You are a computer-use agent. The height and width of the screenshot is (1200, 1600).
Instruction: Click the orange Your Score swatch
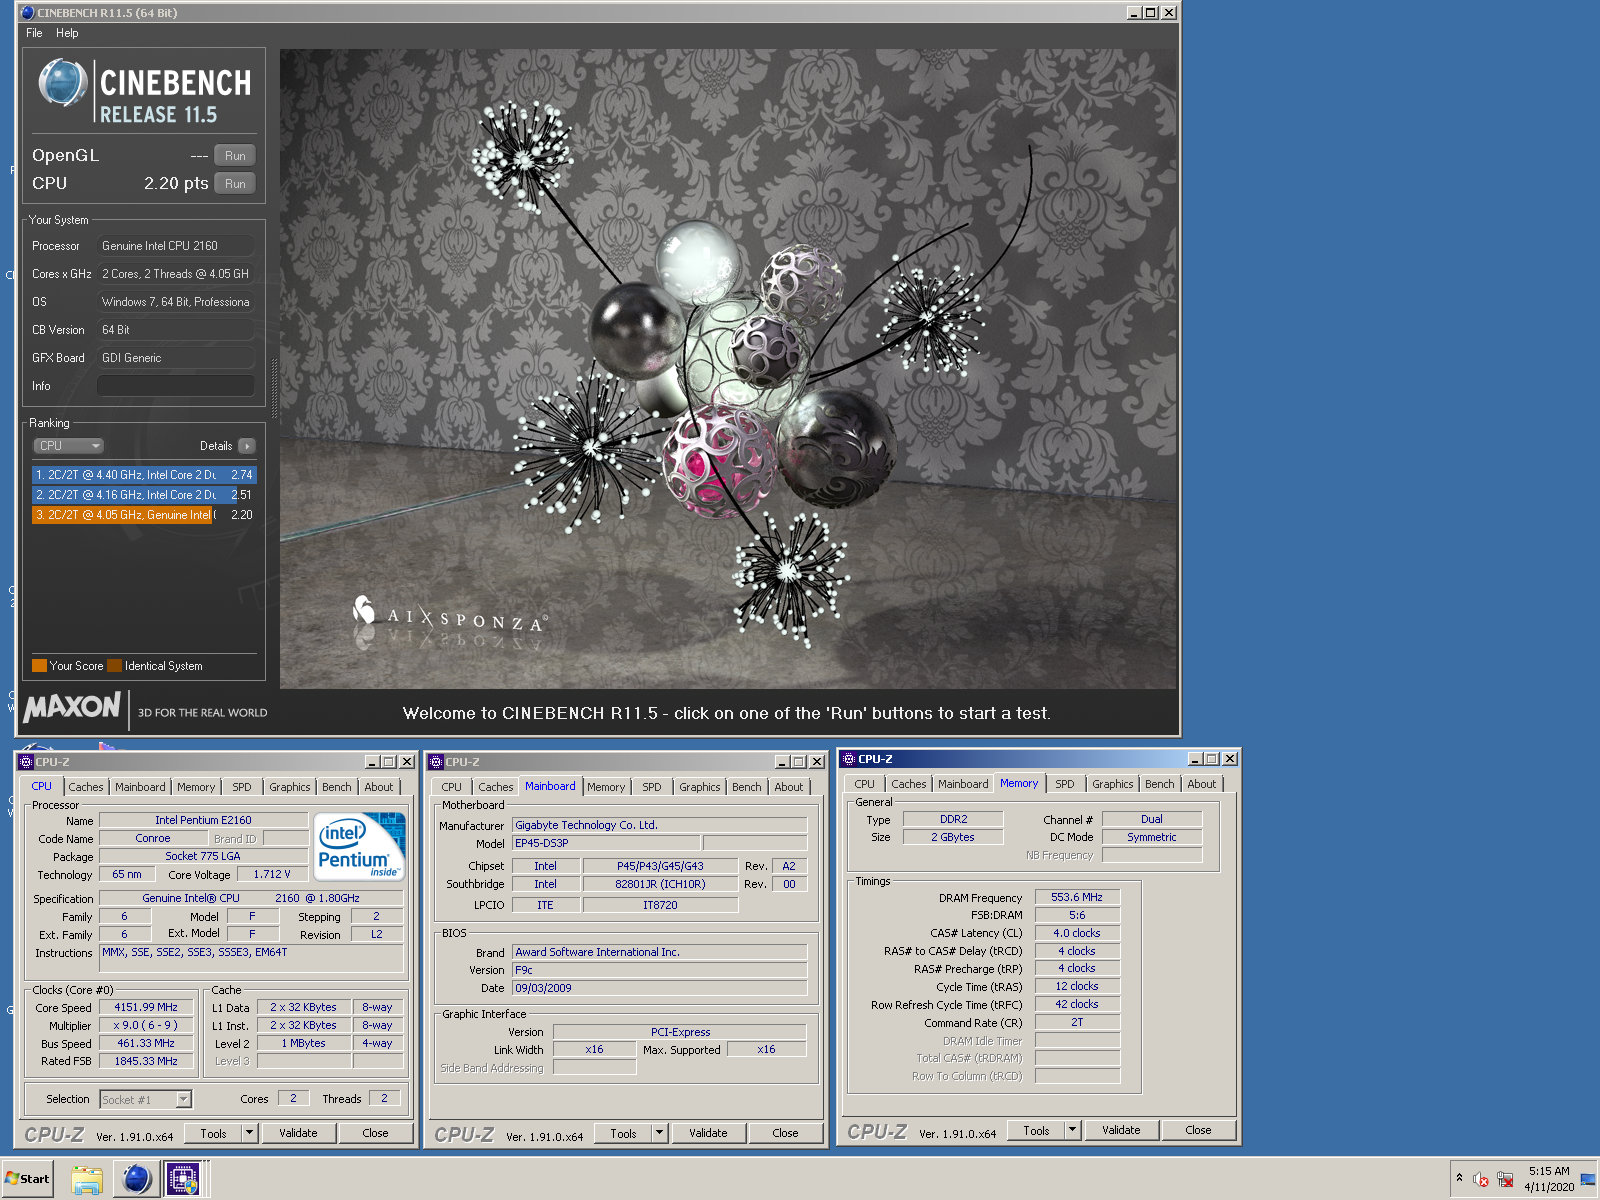39,666
